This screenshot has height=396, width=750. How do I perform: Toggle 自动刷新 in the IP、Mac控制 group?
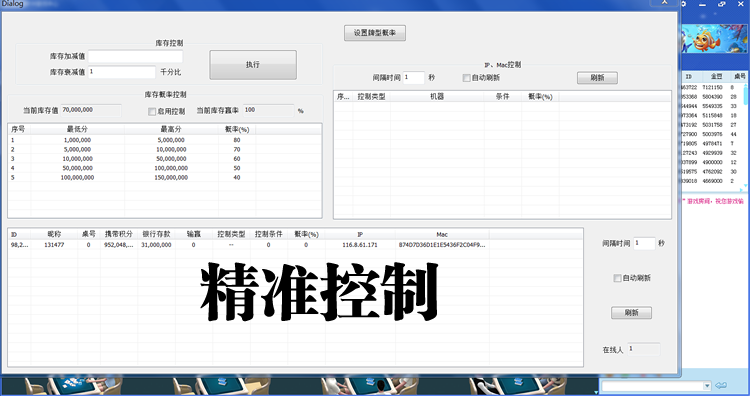pos(466,77)
